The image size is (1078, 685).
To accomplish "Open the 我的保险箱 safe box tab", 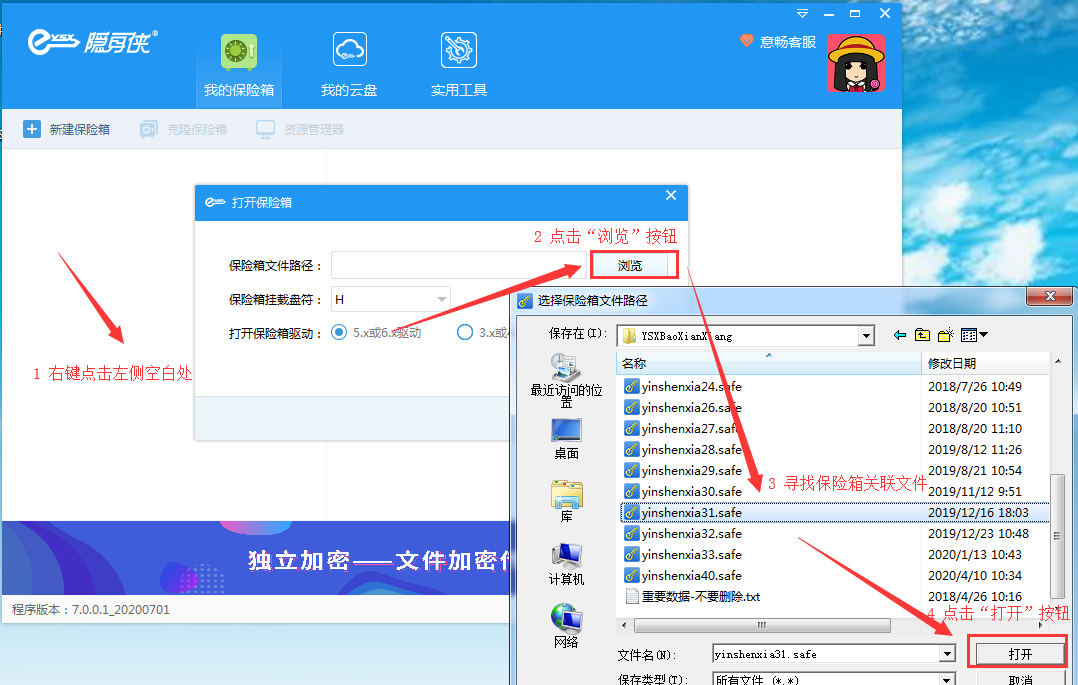I will click(239, 66).
